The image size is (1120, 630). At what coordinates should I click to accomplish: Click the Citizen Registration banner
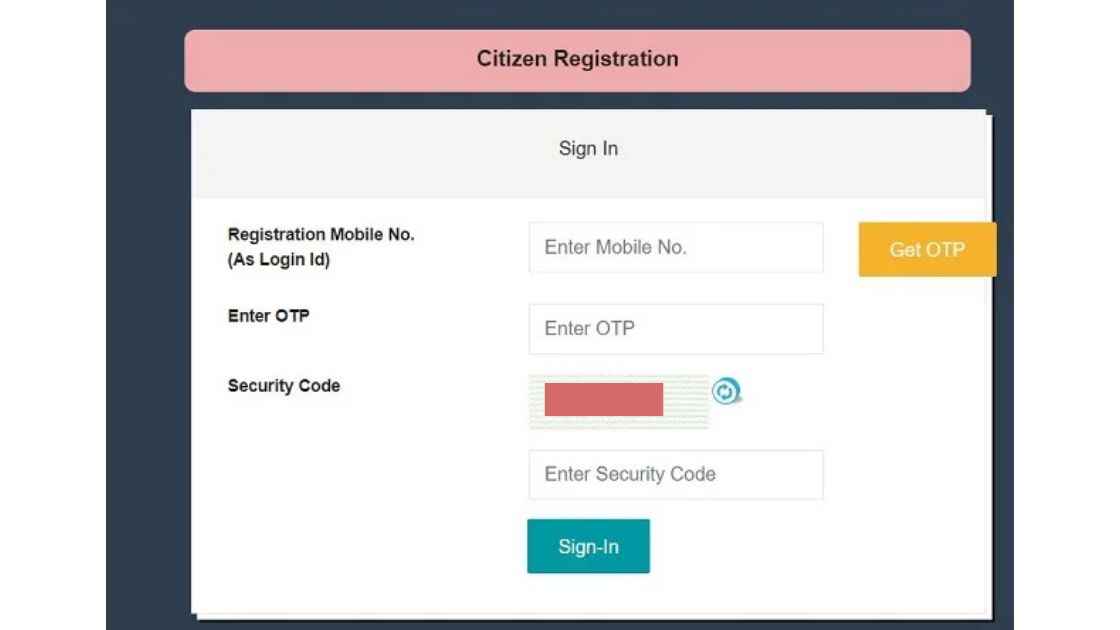point(578,59)
